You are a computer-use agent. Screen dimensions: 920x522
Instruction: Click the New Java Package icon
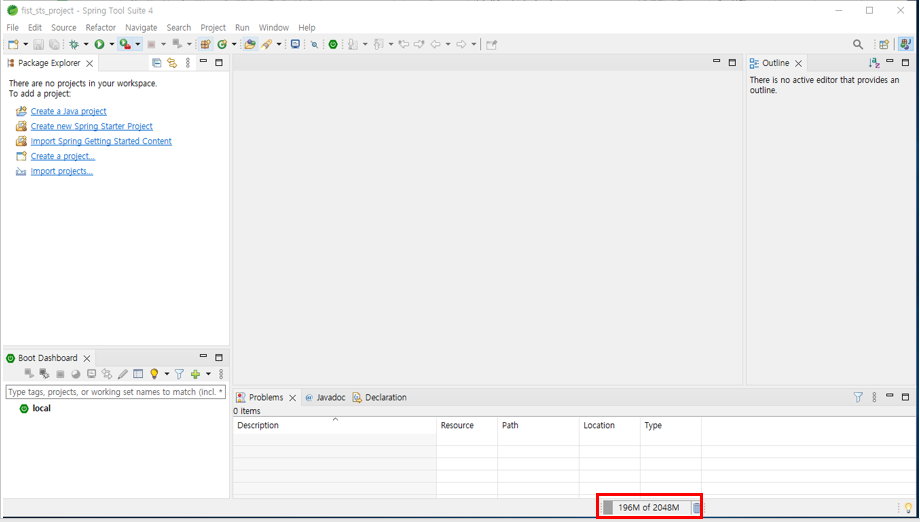pyautogui.click(x=205, y=44)
